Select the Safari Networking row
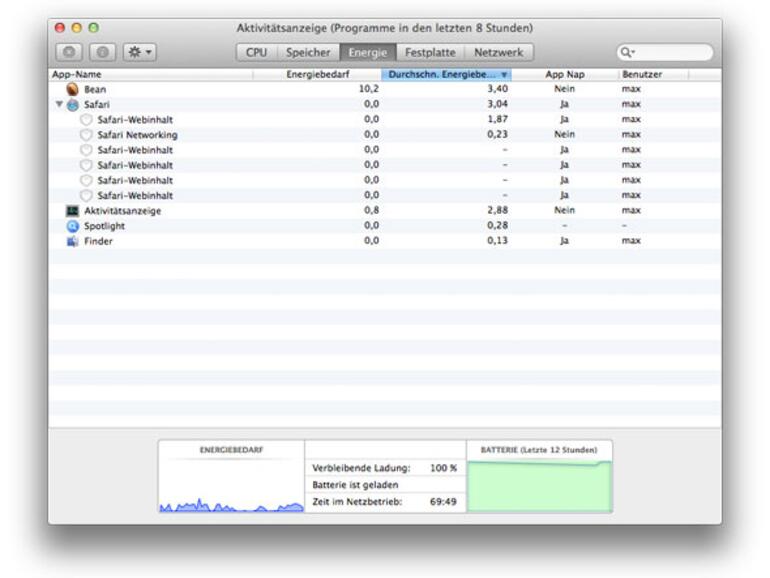 [x=385, y=135]
